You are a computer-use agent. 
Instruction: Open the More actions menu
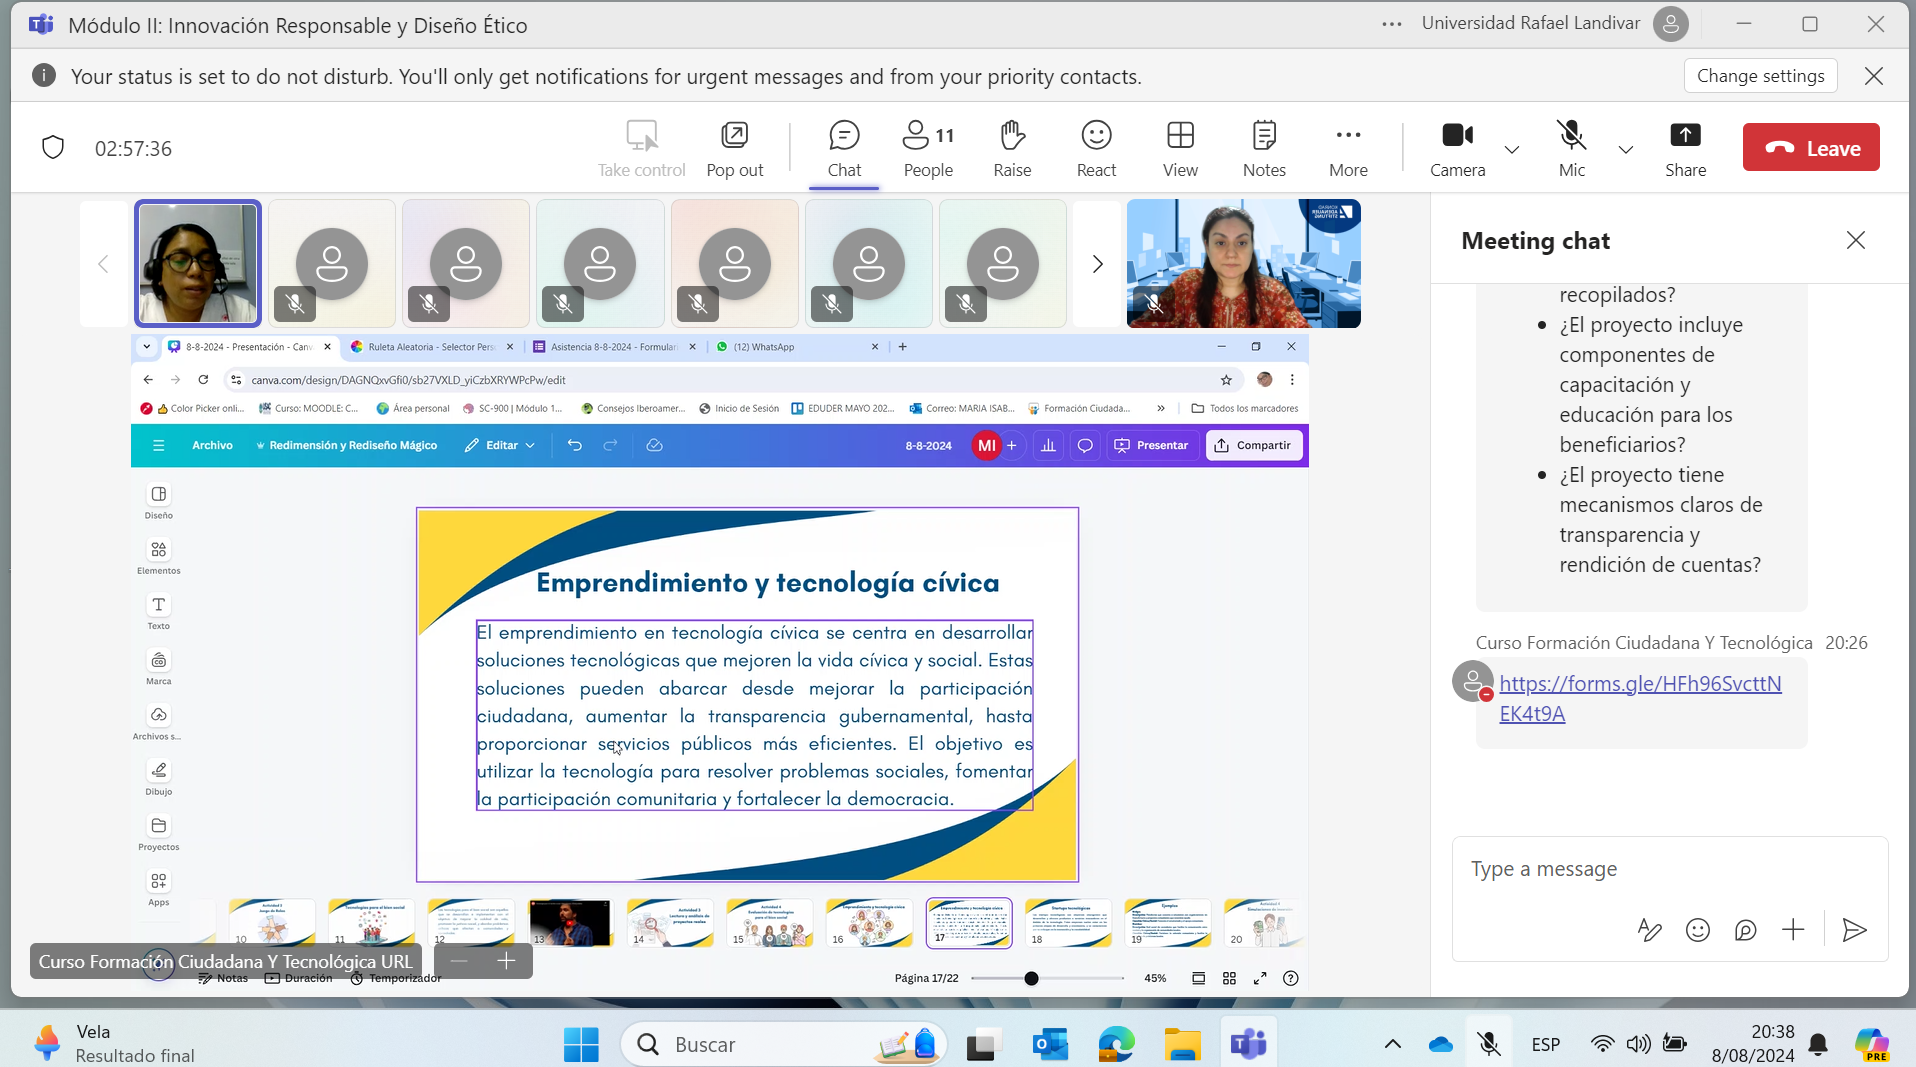1348,148
